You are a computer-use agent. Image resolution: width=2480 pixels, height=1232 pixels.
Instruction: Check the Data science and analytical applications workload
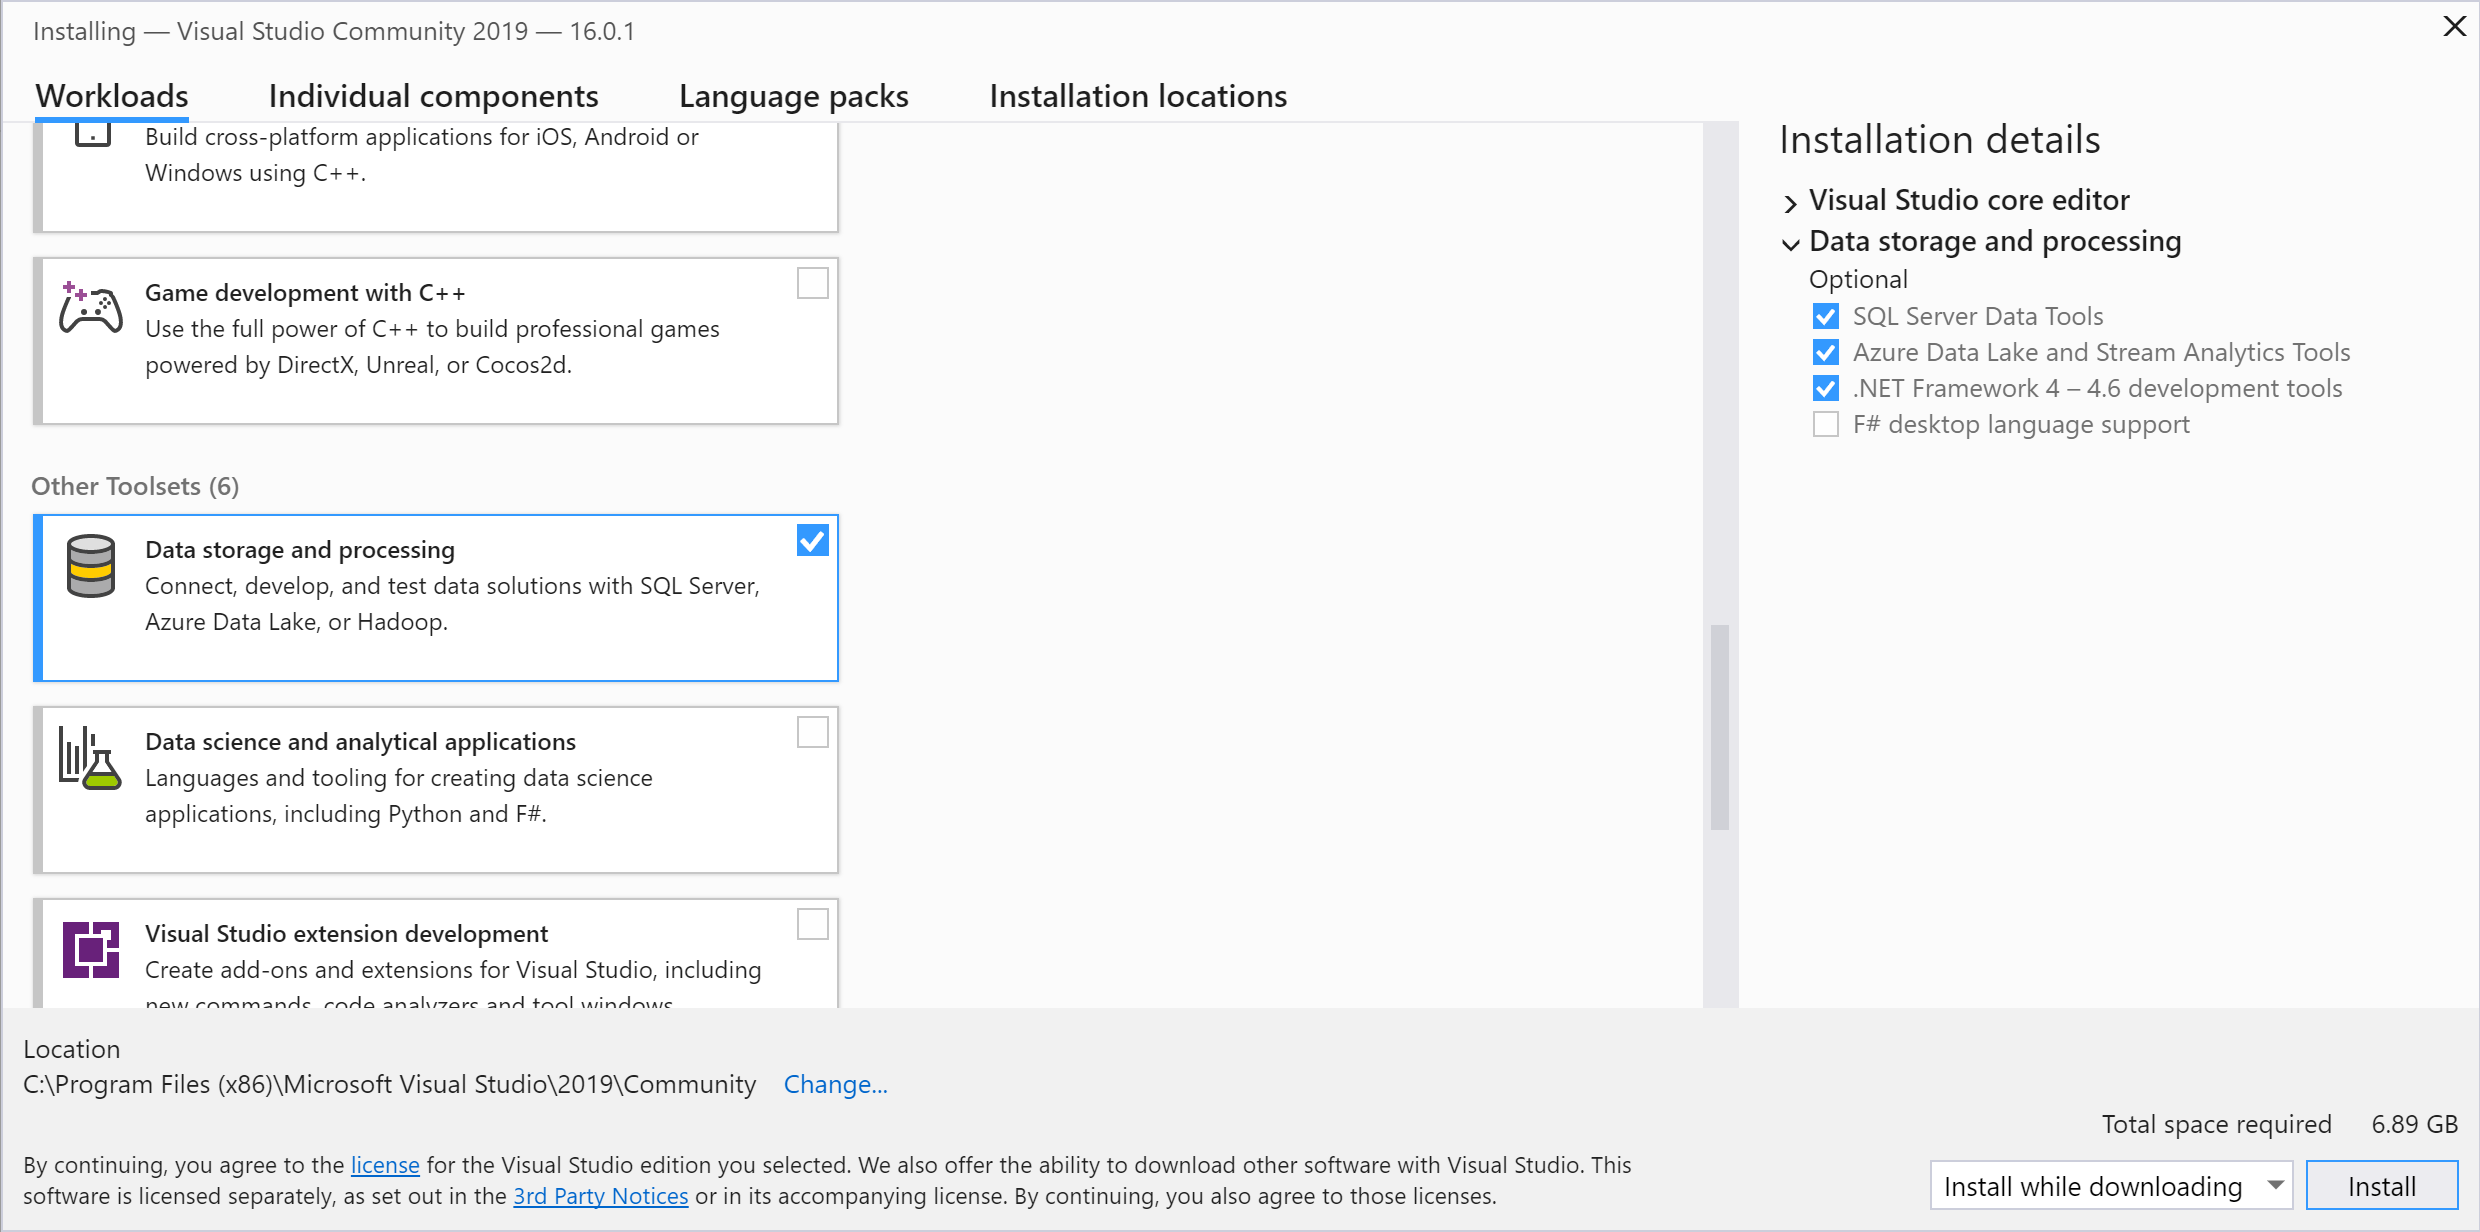(813, 732)
